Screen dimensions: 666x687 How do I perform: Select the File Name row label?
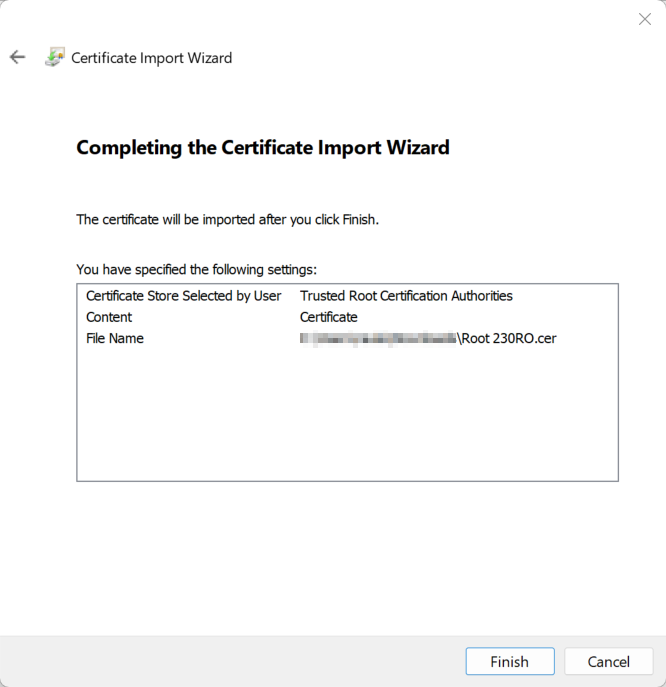click(x=115, y=338)
